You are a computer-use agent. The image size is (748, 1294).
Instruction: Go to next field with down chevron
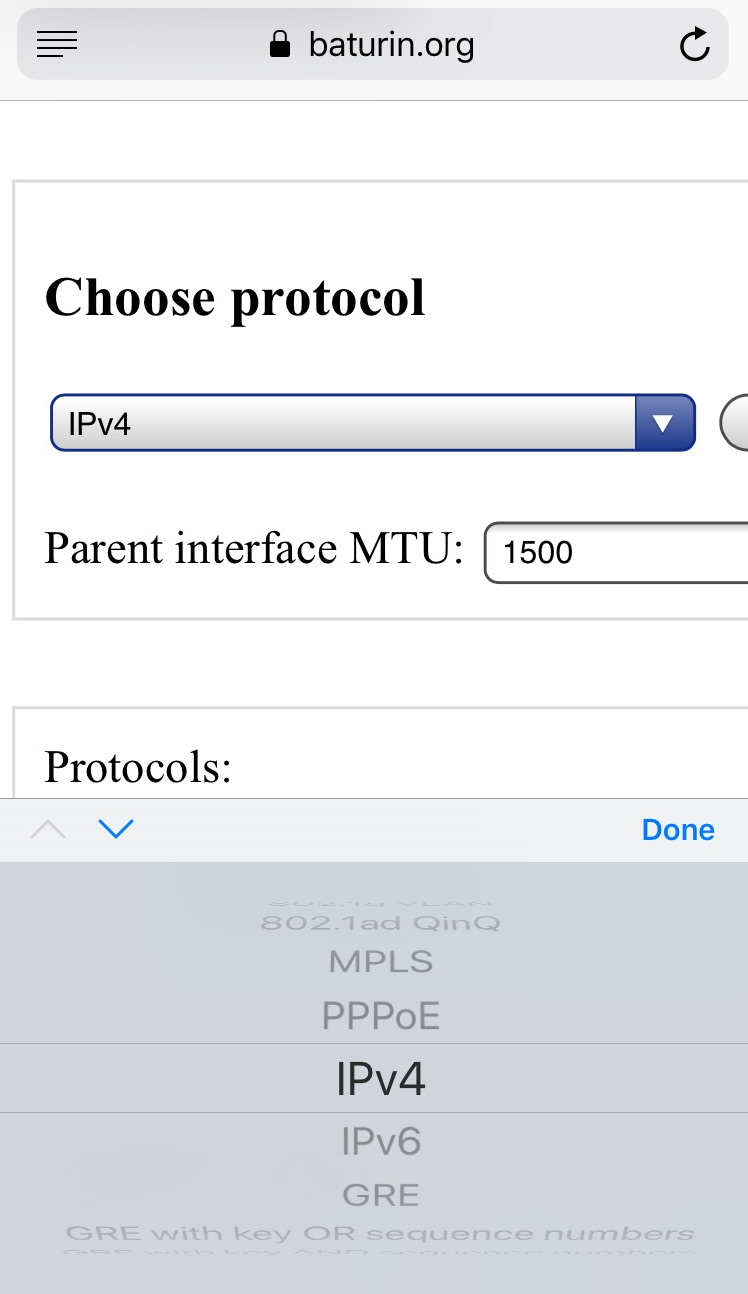click(x=116, y=829)
